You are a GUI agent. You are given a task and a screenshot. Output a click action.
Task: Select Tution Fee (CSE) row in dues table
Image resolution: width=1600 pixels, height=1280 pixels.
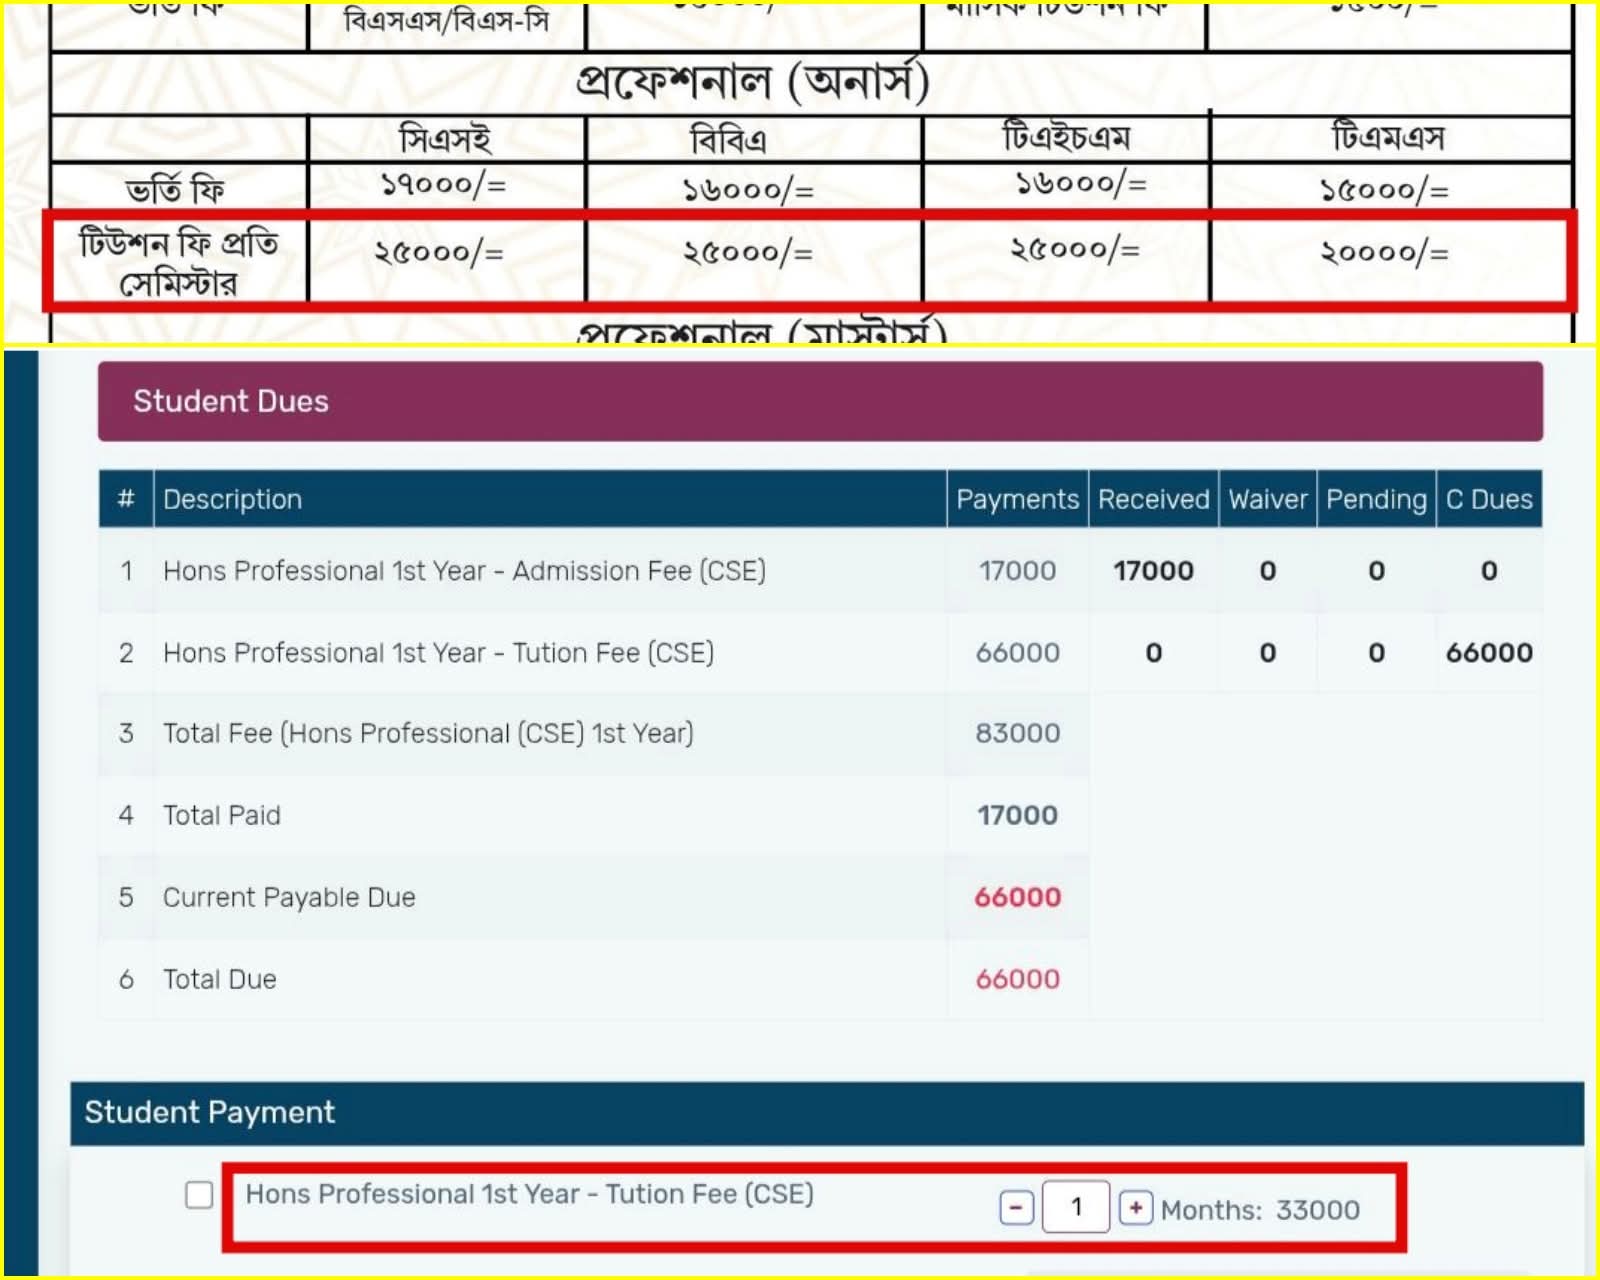pos(438,653)
